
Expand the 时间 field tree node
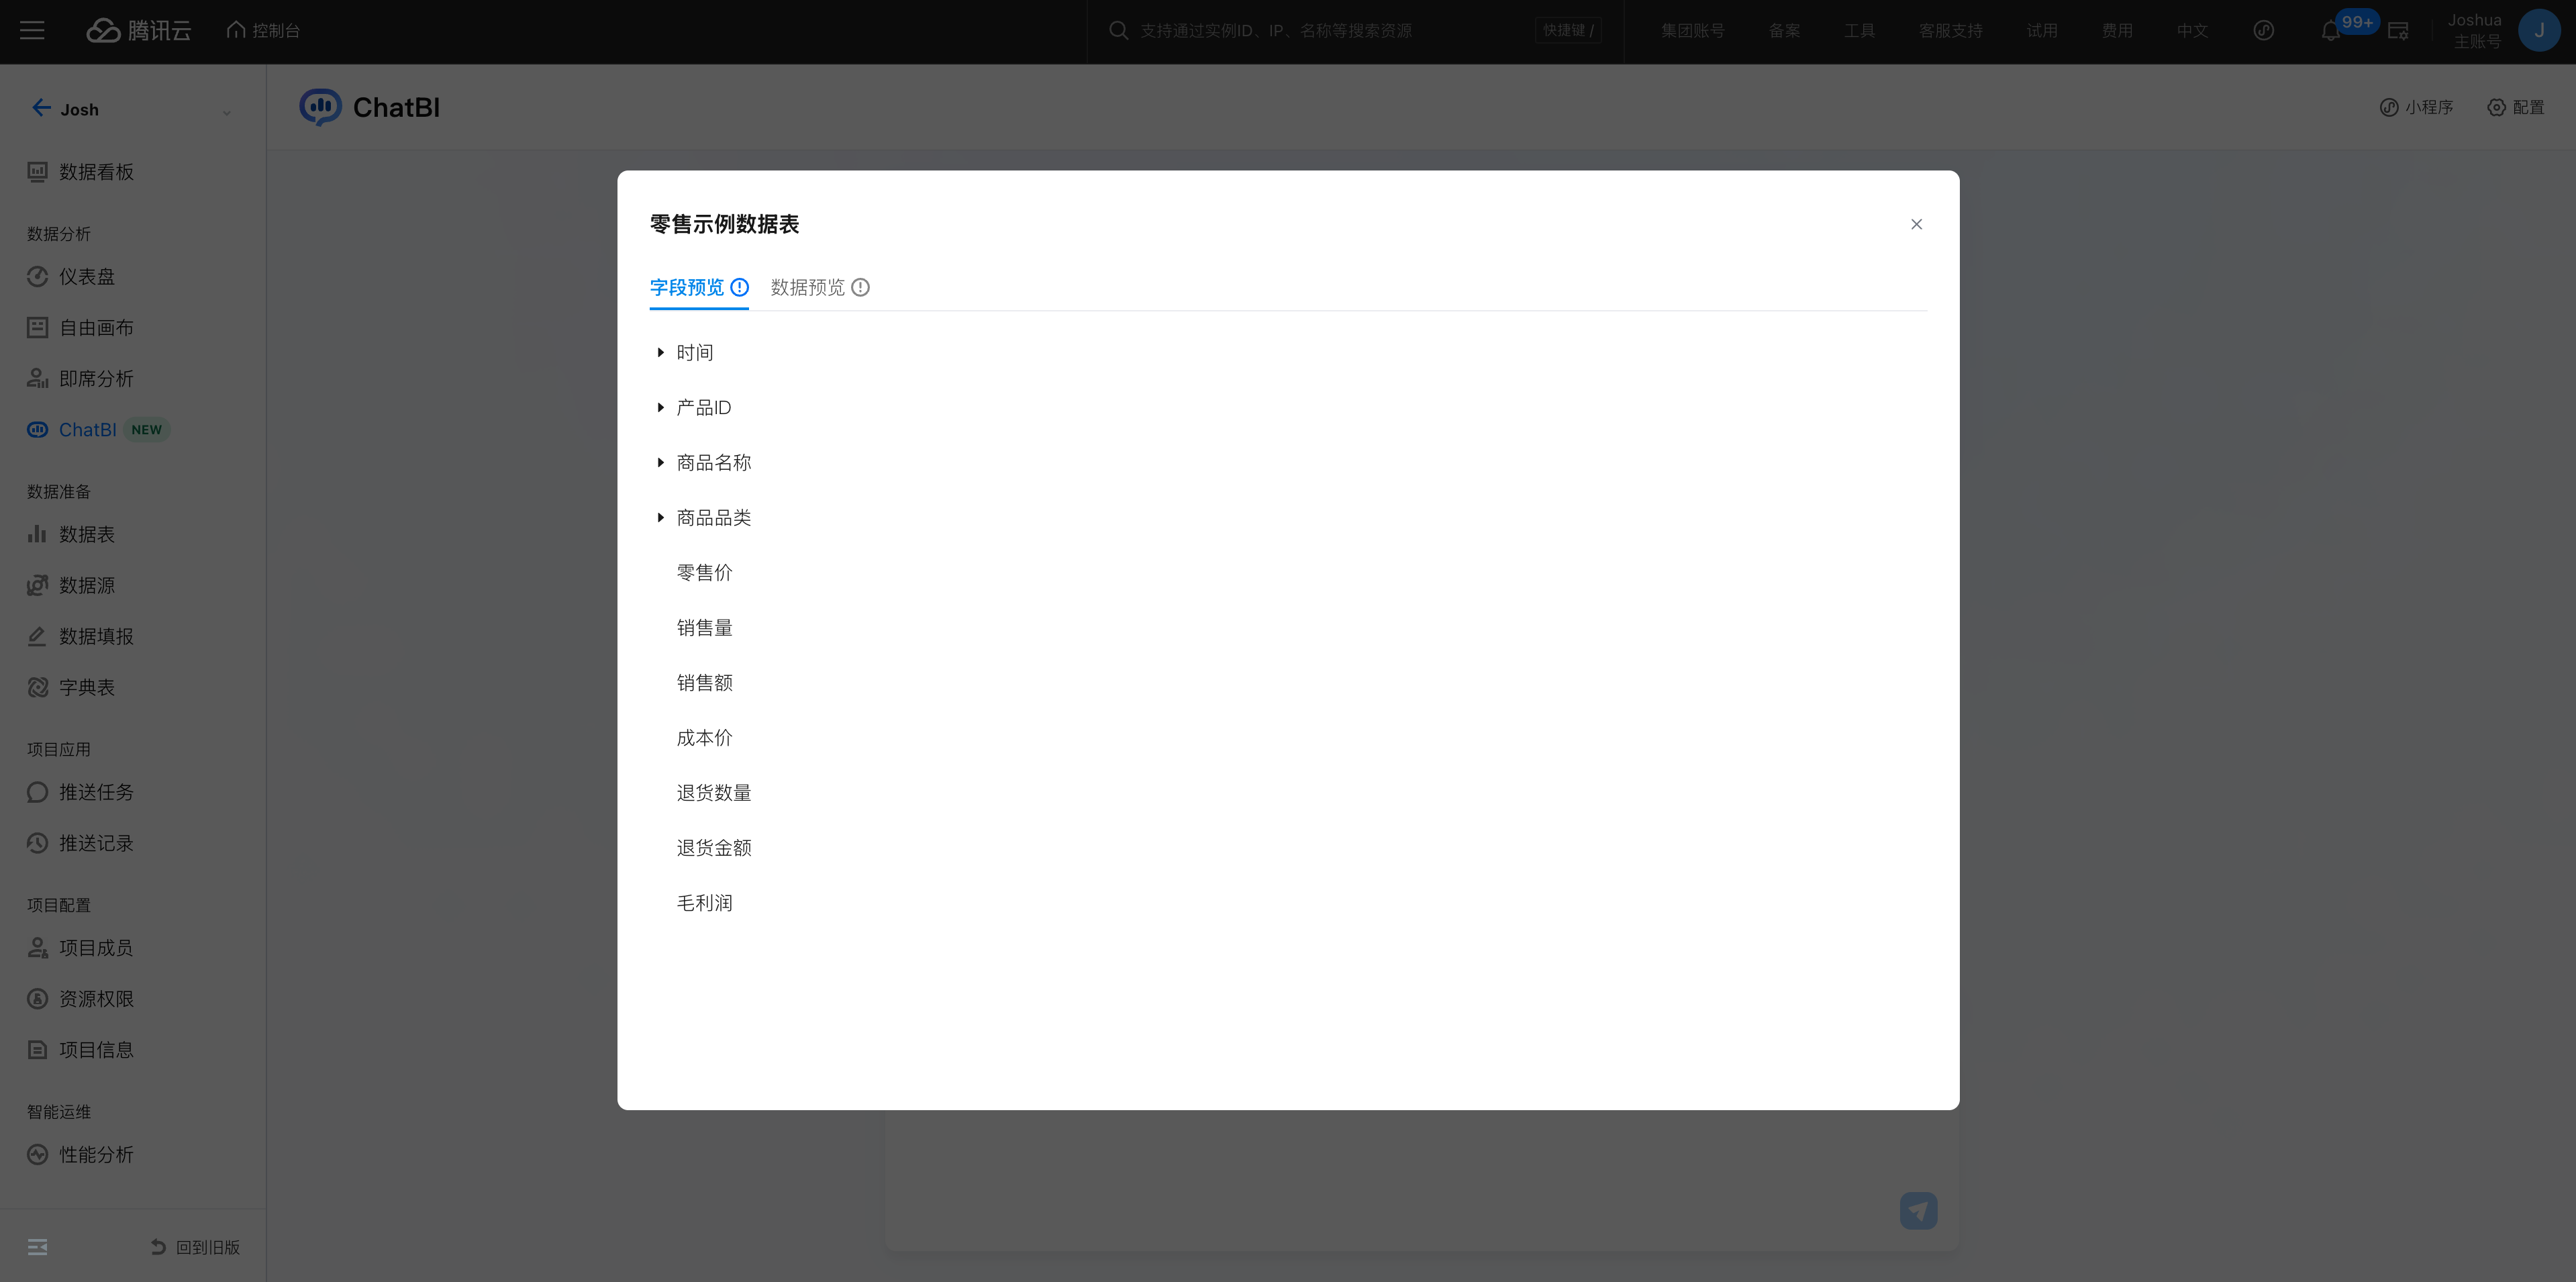coord(660,353)
